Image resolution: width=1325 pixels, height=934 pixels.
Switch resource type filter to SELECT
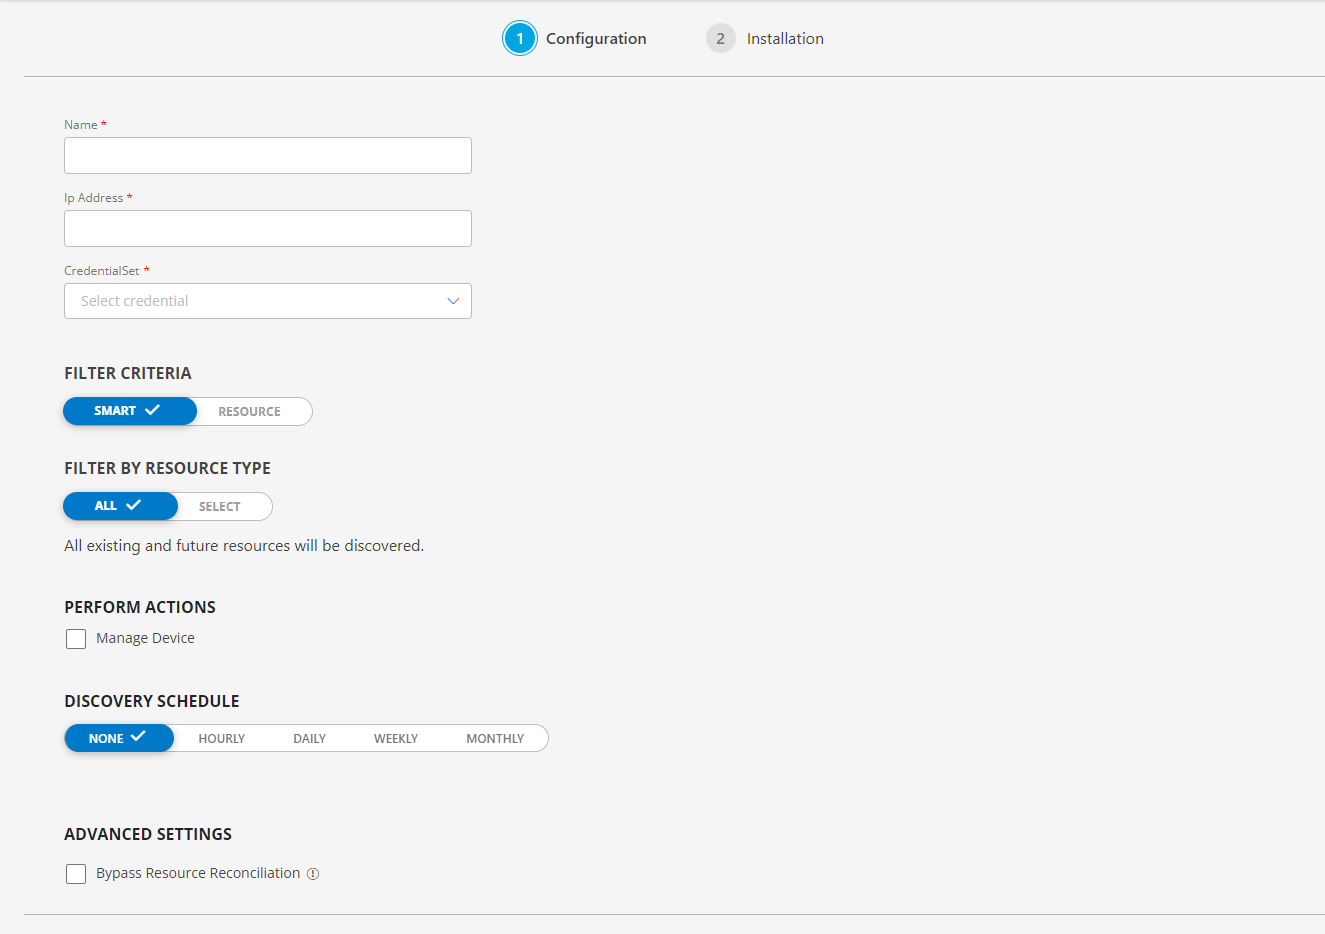coord(220,506)
